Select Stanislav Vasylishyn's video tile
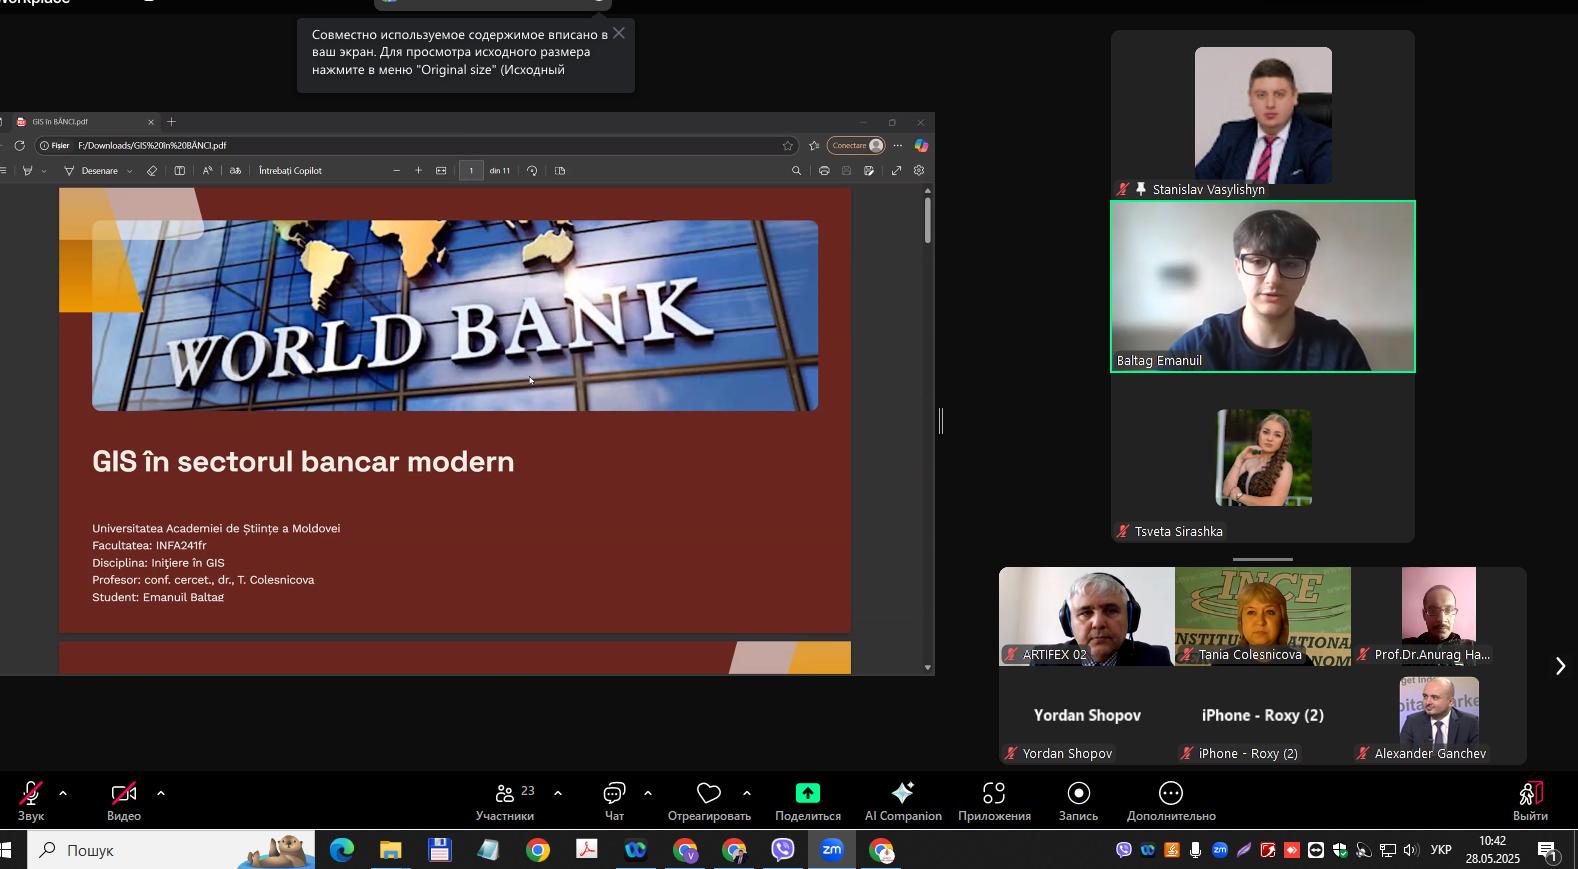 [x=1263, y=115]
